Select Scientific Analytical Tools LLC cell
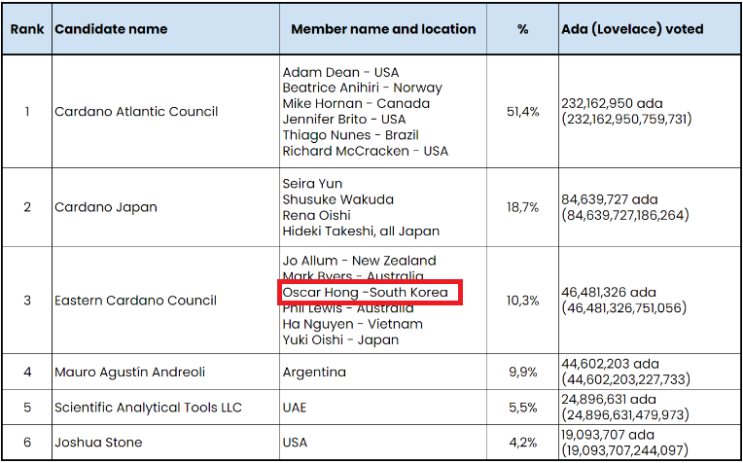 (148, 407)
